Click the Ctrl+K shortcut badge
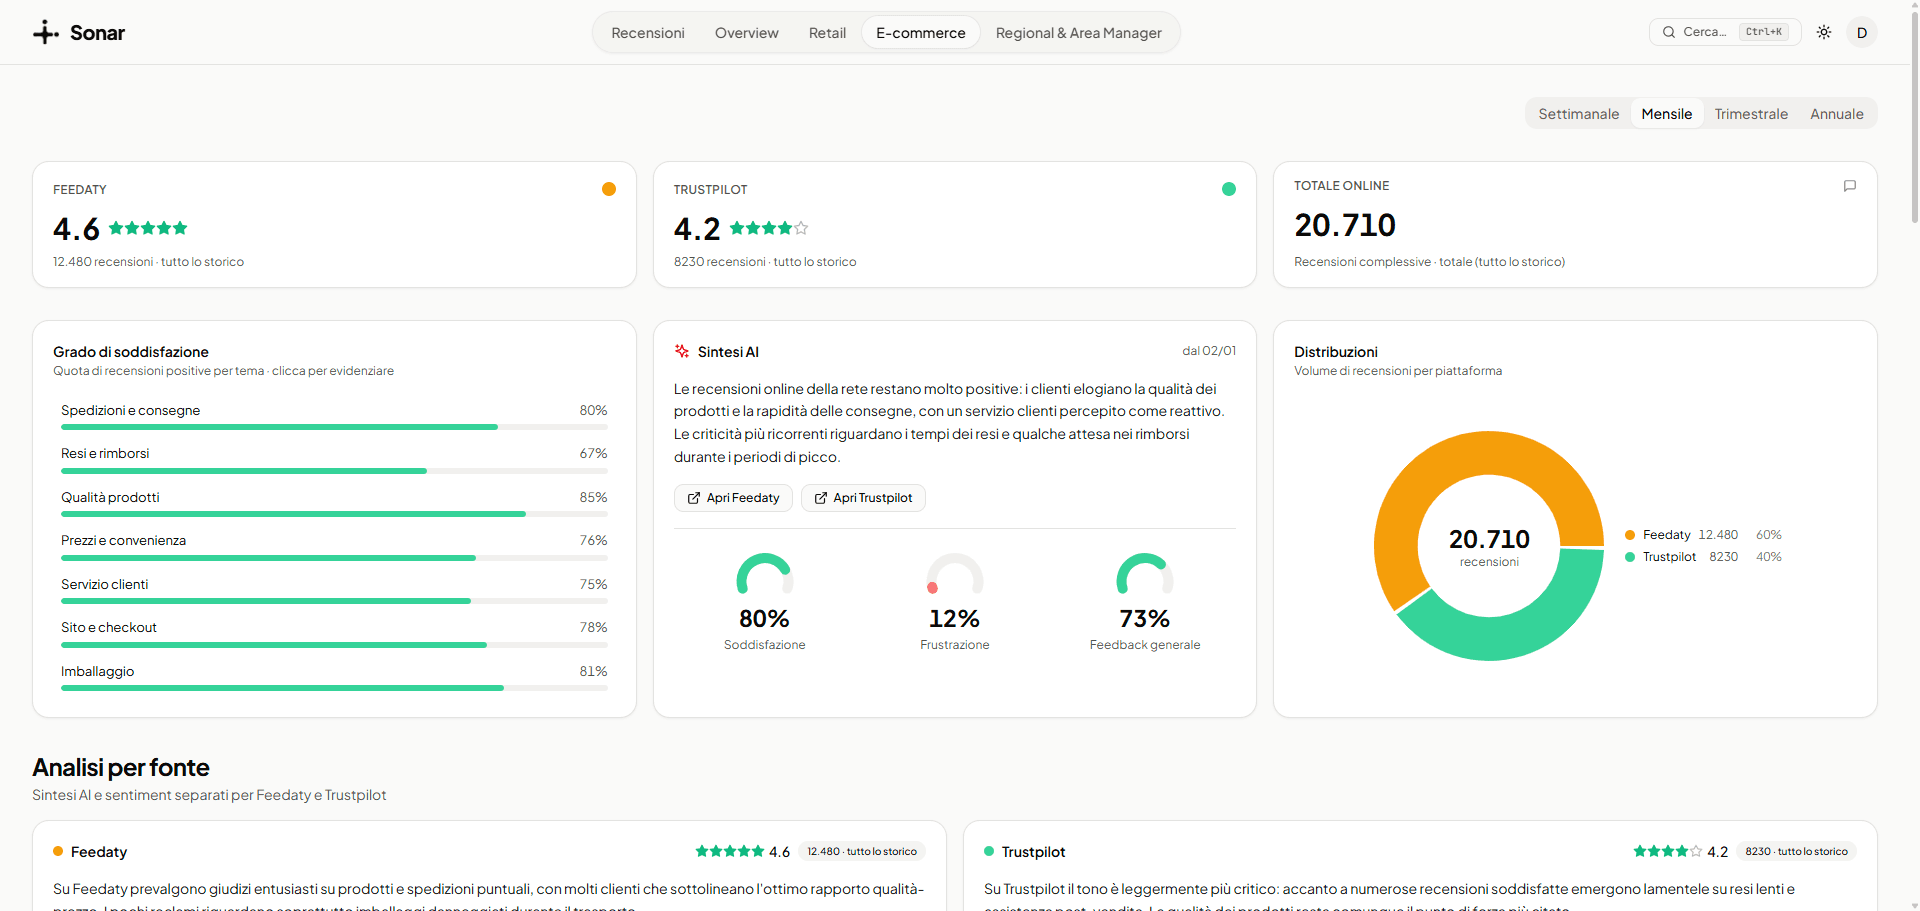This screenshot has height=911, width=1920. pyautogui.click(x=1764, y=32)
